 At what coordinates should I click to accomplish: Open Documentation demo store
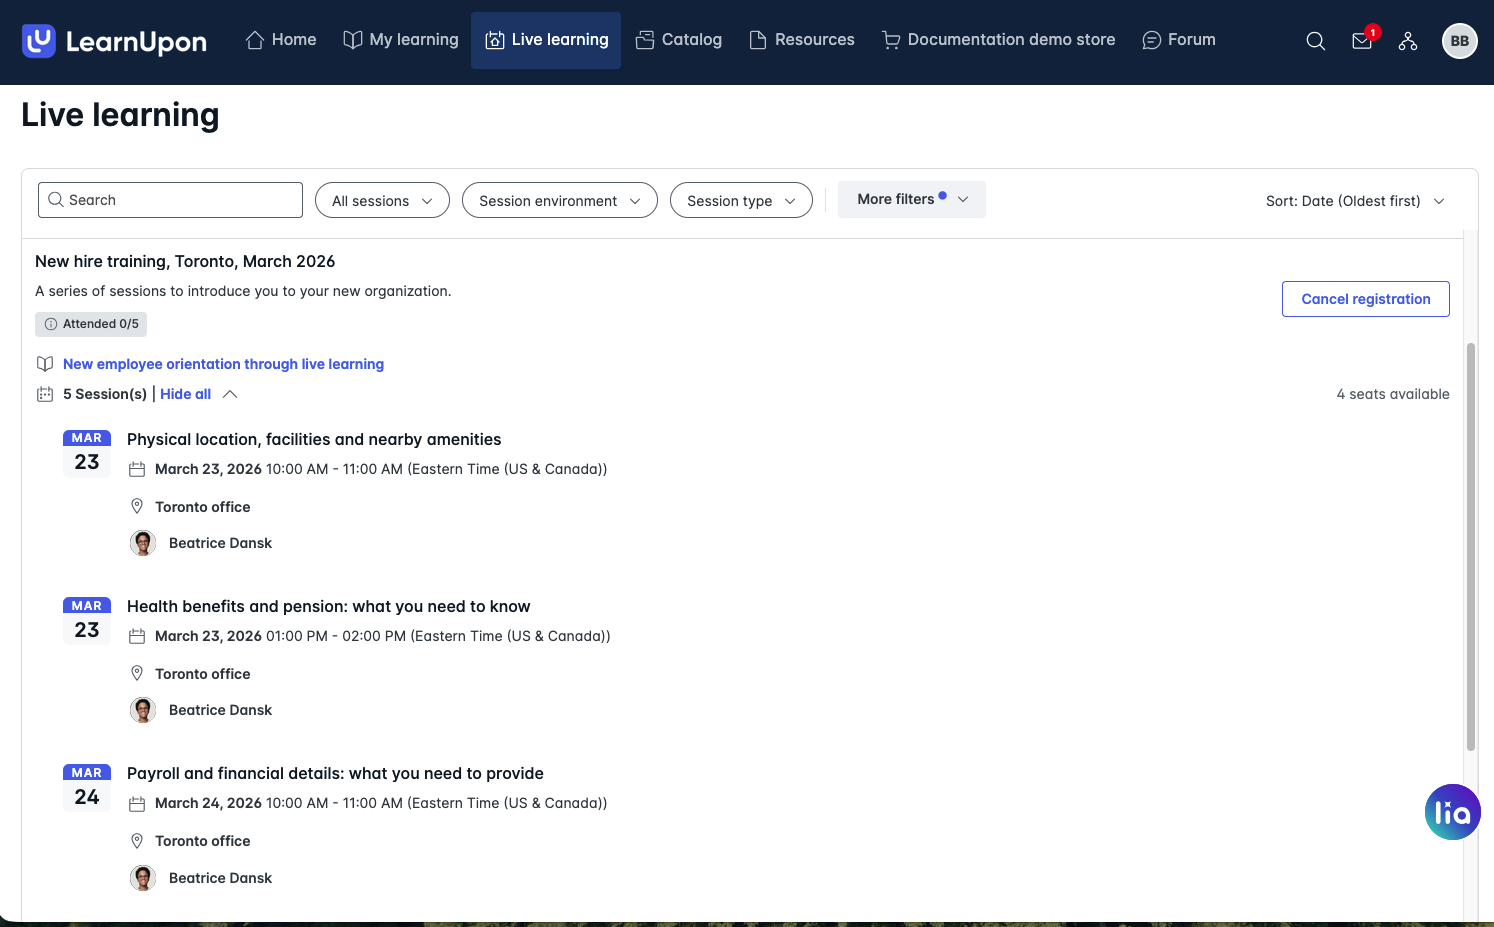[x=999, y=40]
